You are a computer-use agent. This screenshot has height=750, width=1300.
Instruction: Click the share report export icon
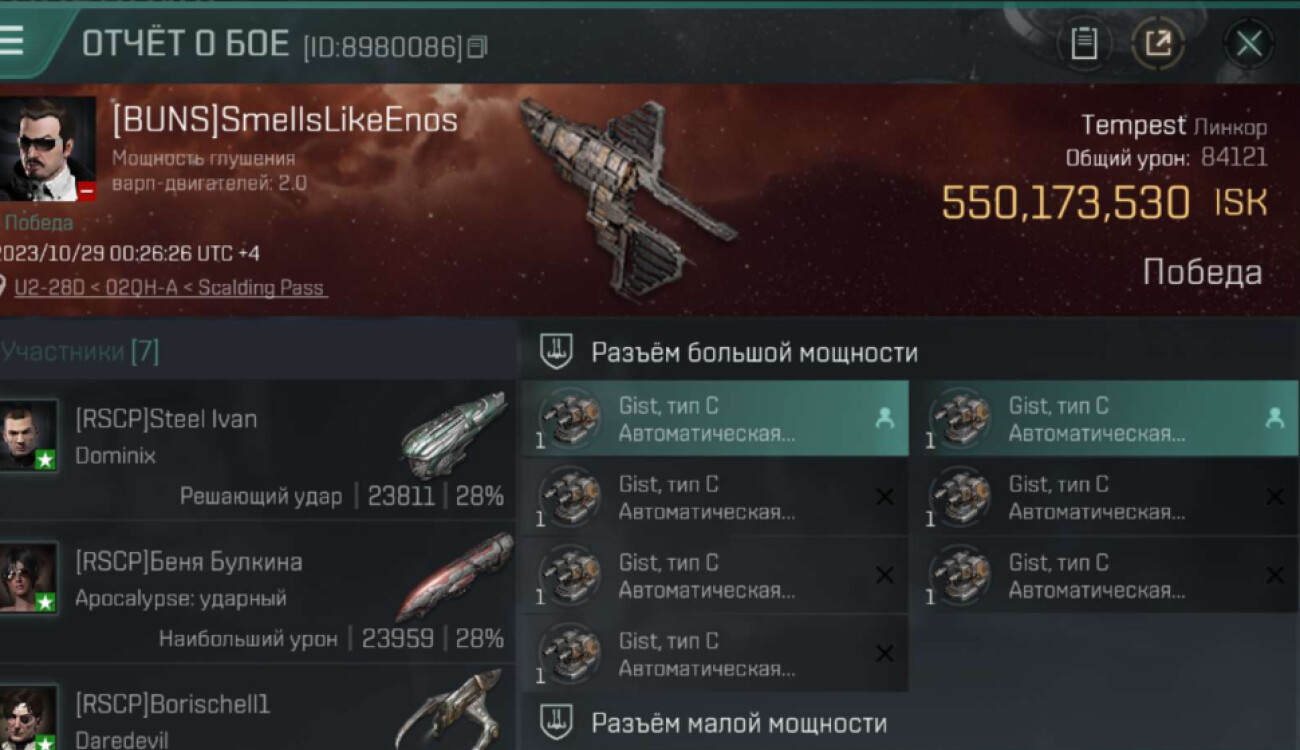[1158, 44]
